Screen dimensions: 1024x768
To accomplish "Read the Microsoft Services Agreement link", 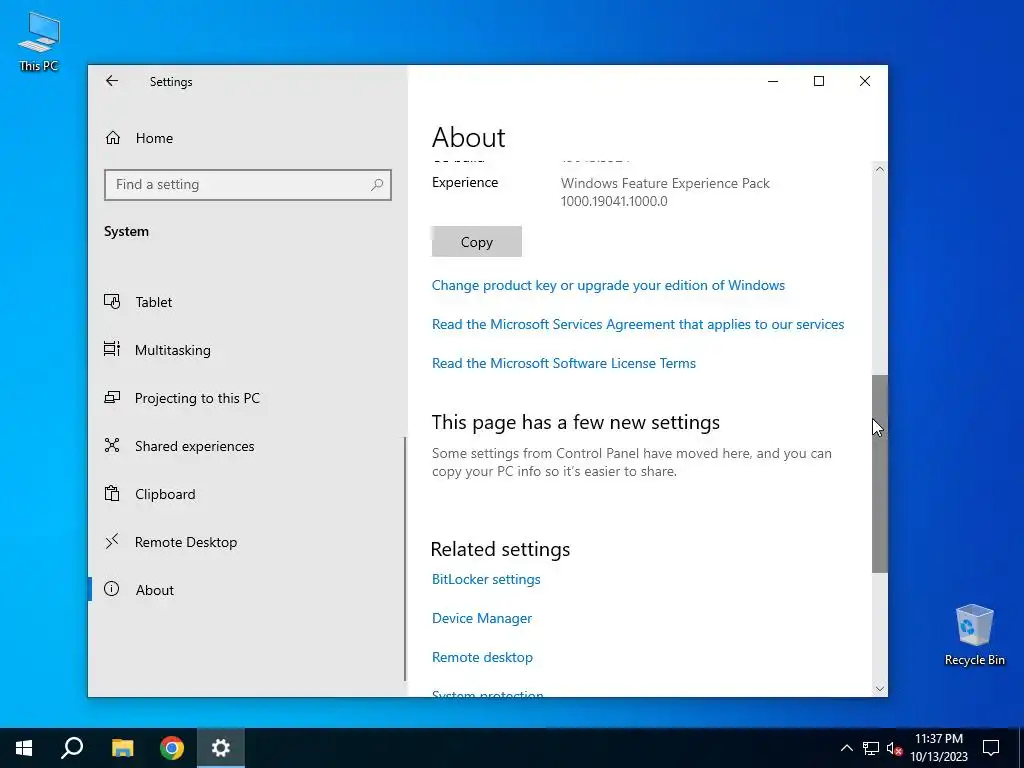I will coord(638,325).
